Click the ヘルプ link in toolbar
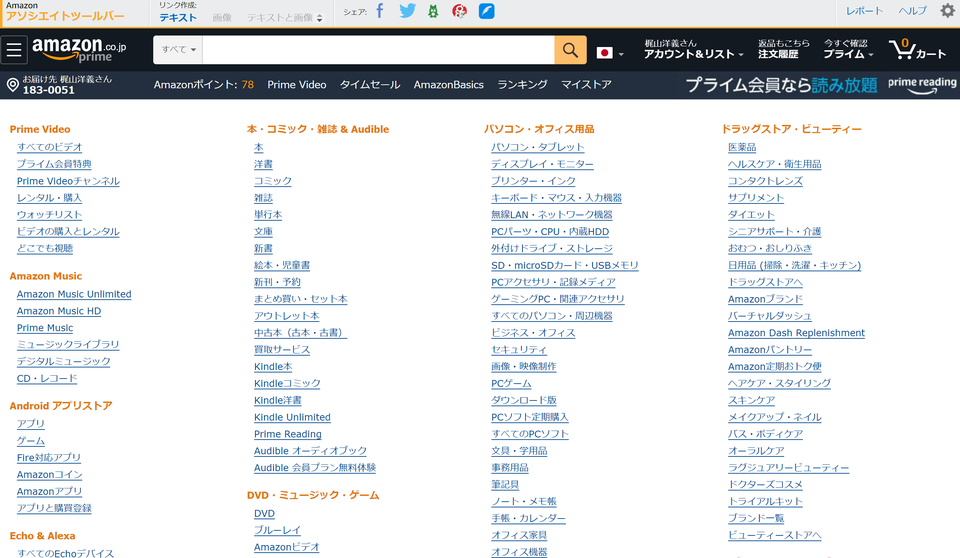The height and width of the screenshot is (558, 960). click(x=912, y=11)
